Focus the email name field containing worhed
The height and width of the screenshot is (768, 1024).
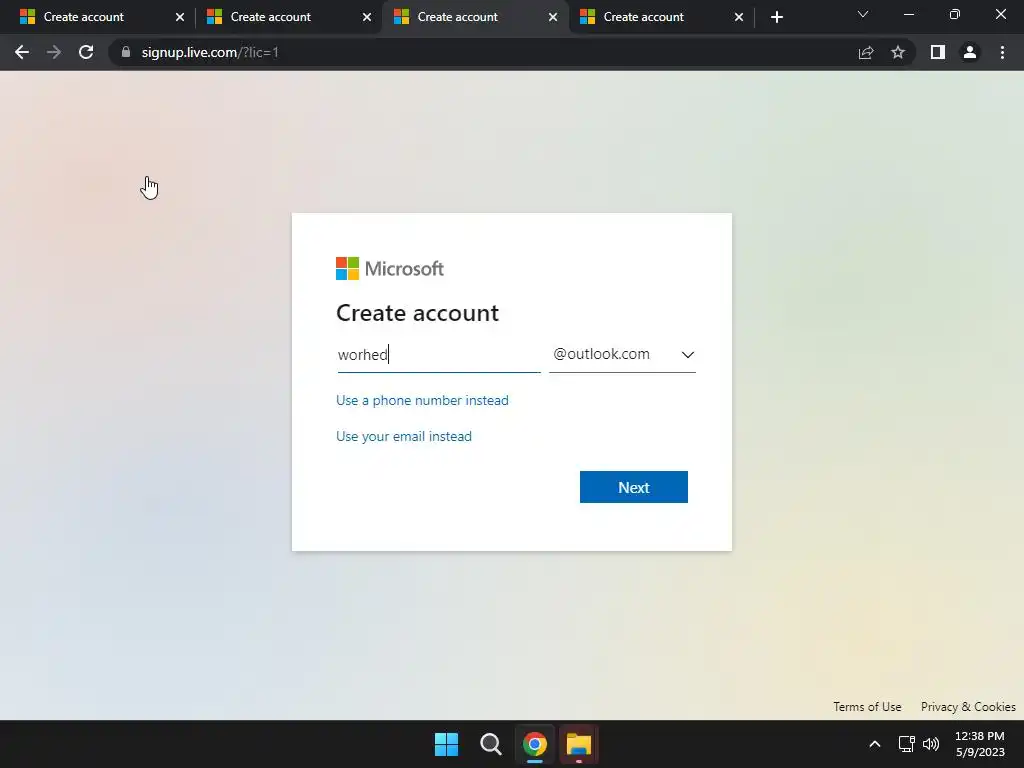438,355
